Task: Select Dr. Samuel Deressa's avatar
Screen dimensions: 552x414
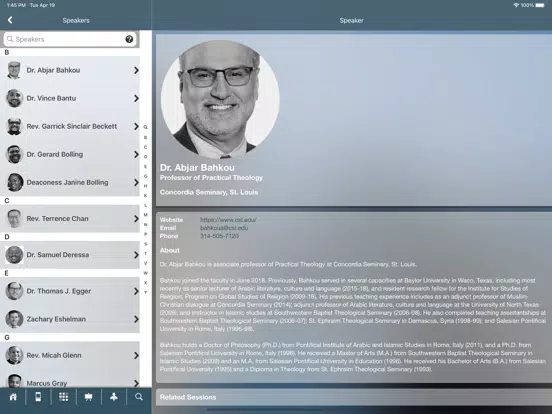Action: coord(14,255)
